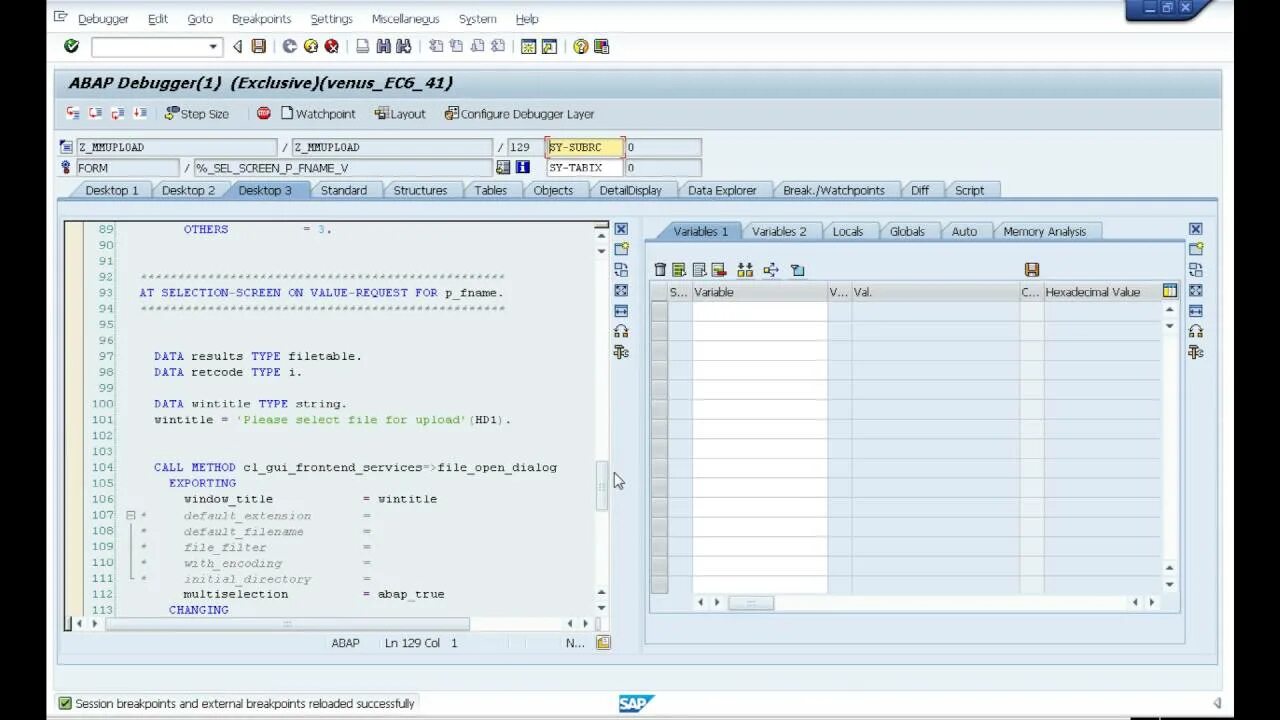1280x720 pixels.
Task: Click the Find Next binoculars icon
Action: (x=404, y=46)
